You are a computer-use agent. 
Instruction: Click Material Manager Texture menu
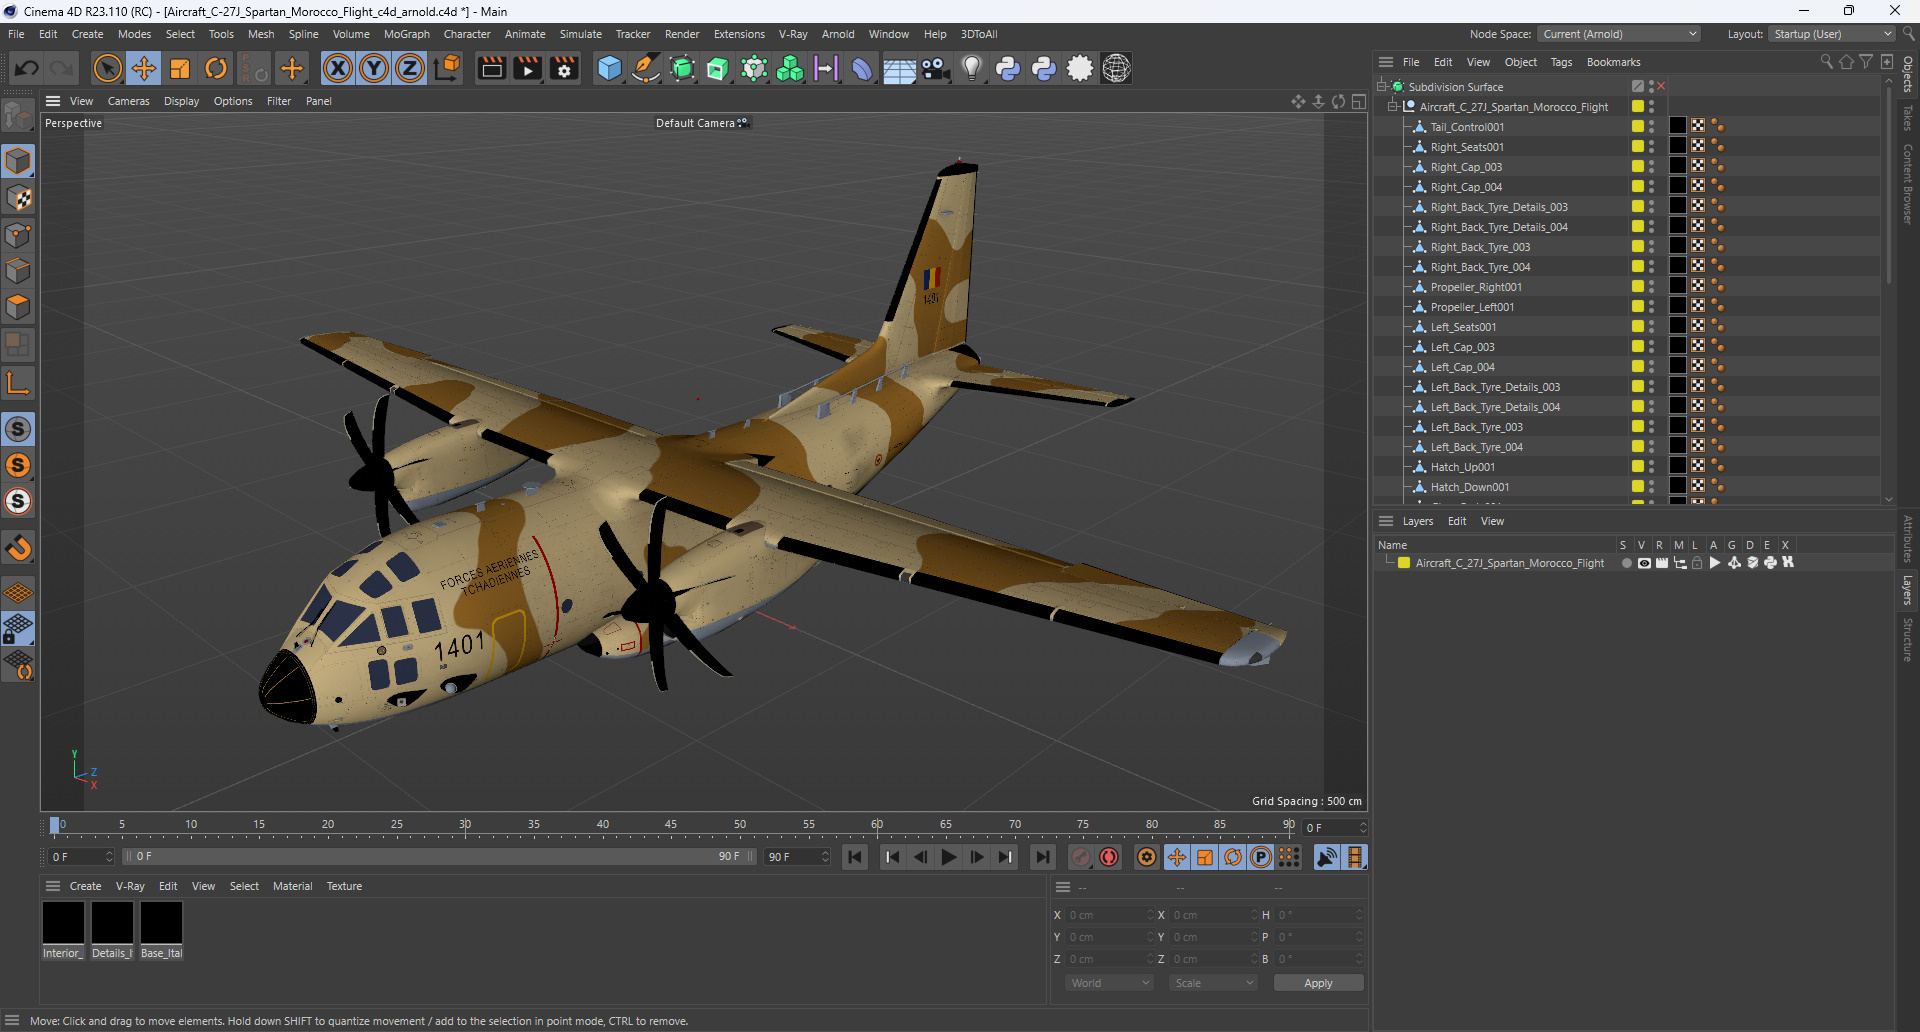pos(344,886)
